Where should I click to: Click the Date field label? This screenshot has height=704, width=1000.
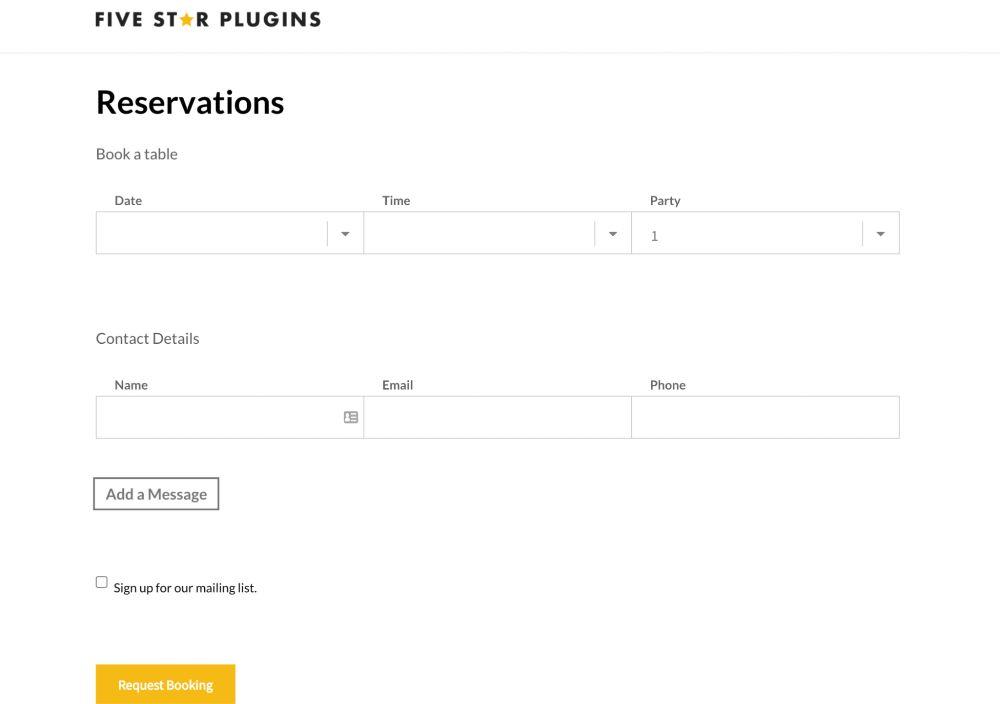[128, 200]
